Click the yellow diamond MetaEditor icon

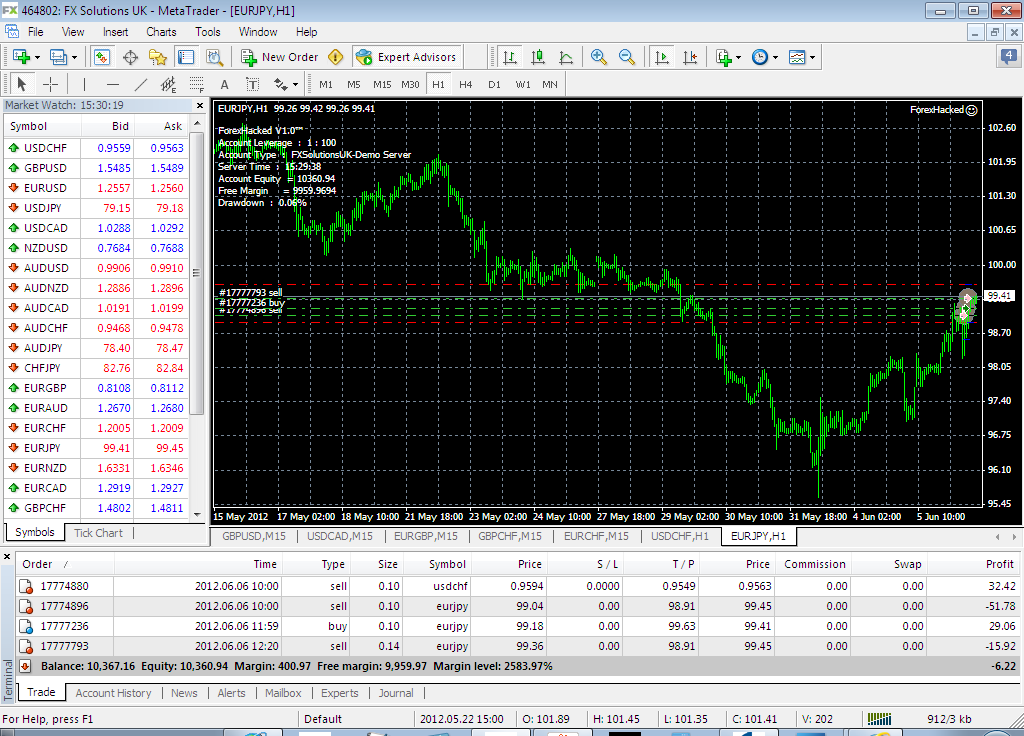pos(336,57)
